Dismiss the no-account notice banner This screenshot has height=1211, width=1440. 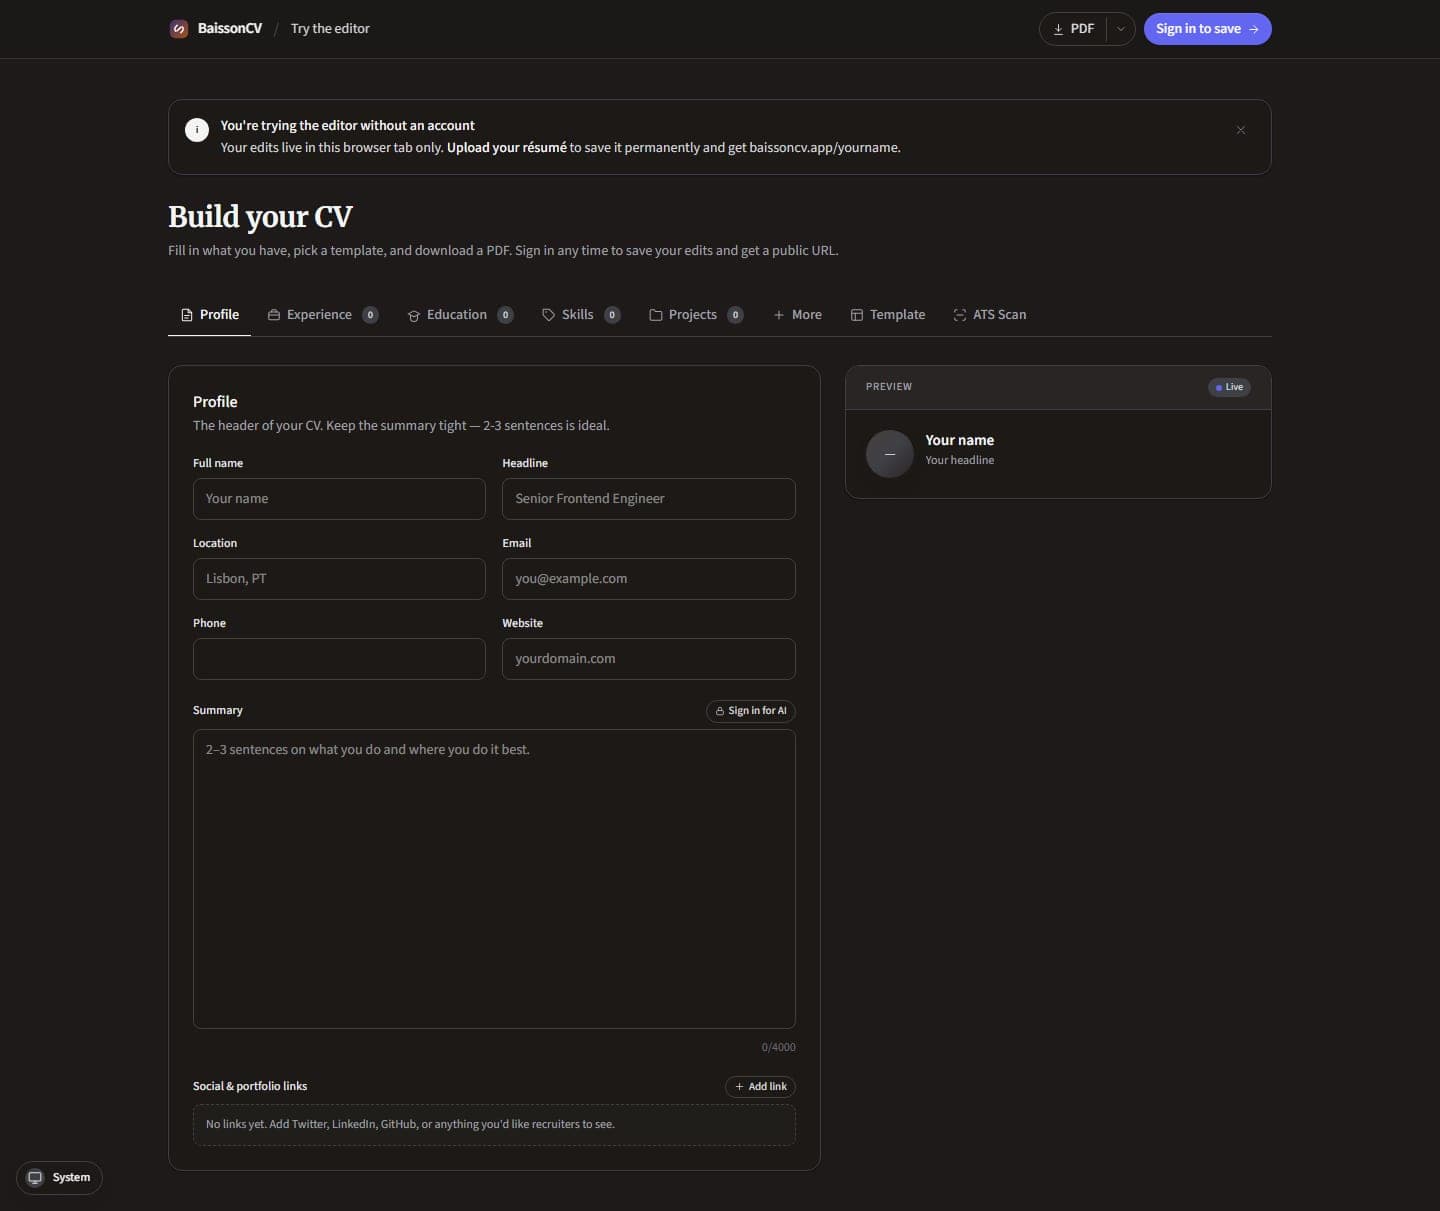click(x=1241, y=130)
